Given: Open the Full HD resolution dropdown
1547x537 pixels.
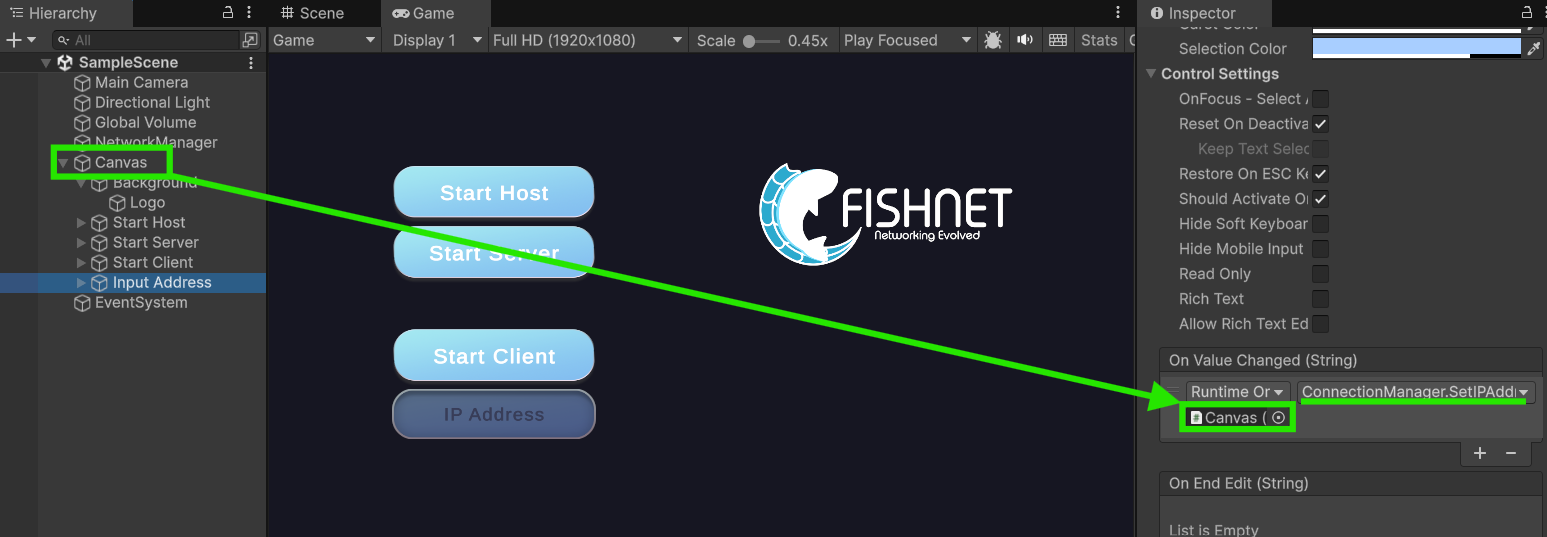Looking at the screenshot, I should (x=587, y=40).
